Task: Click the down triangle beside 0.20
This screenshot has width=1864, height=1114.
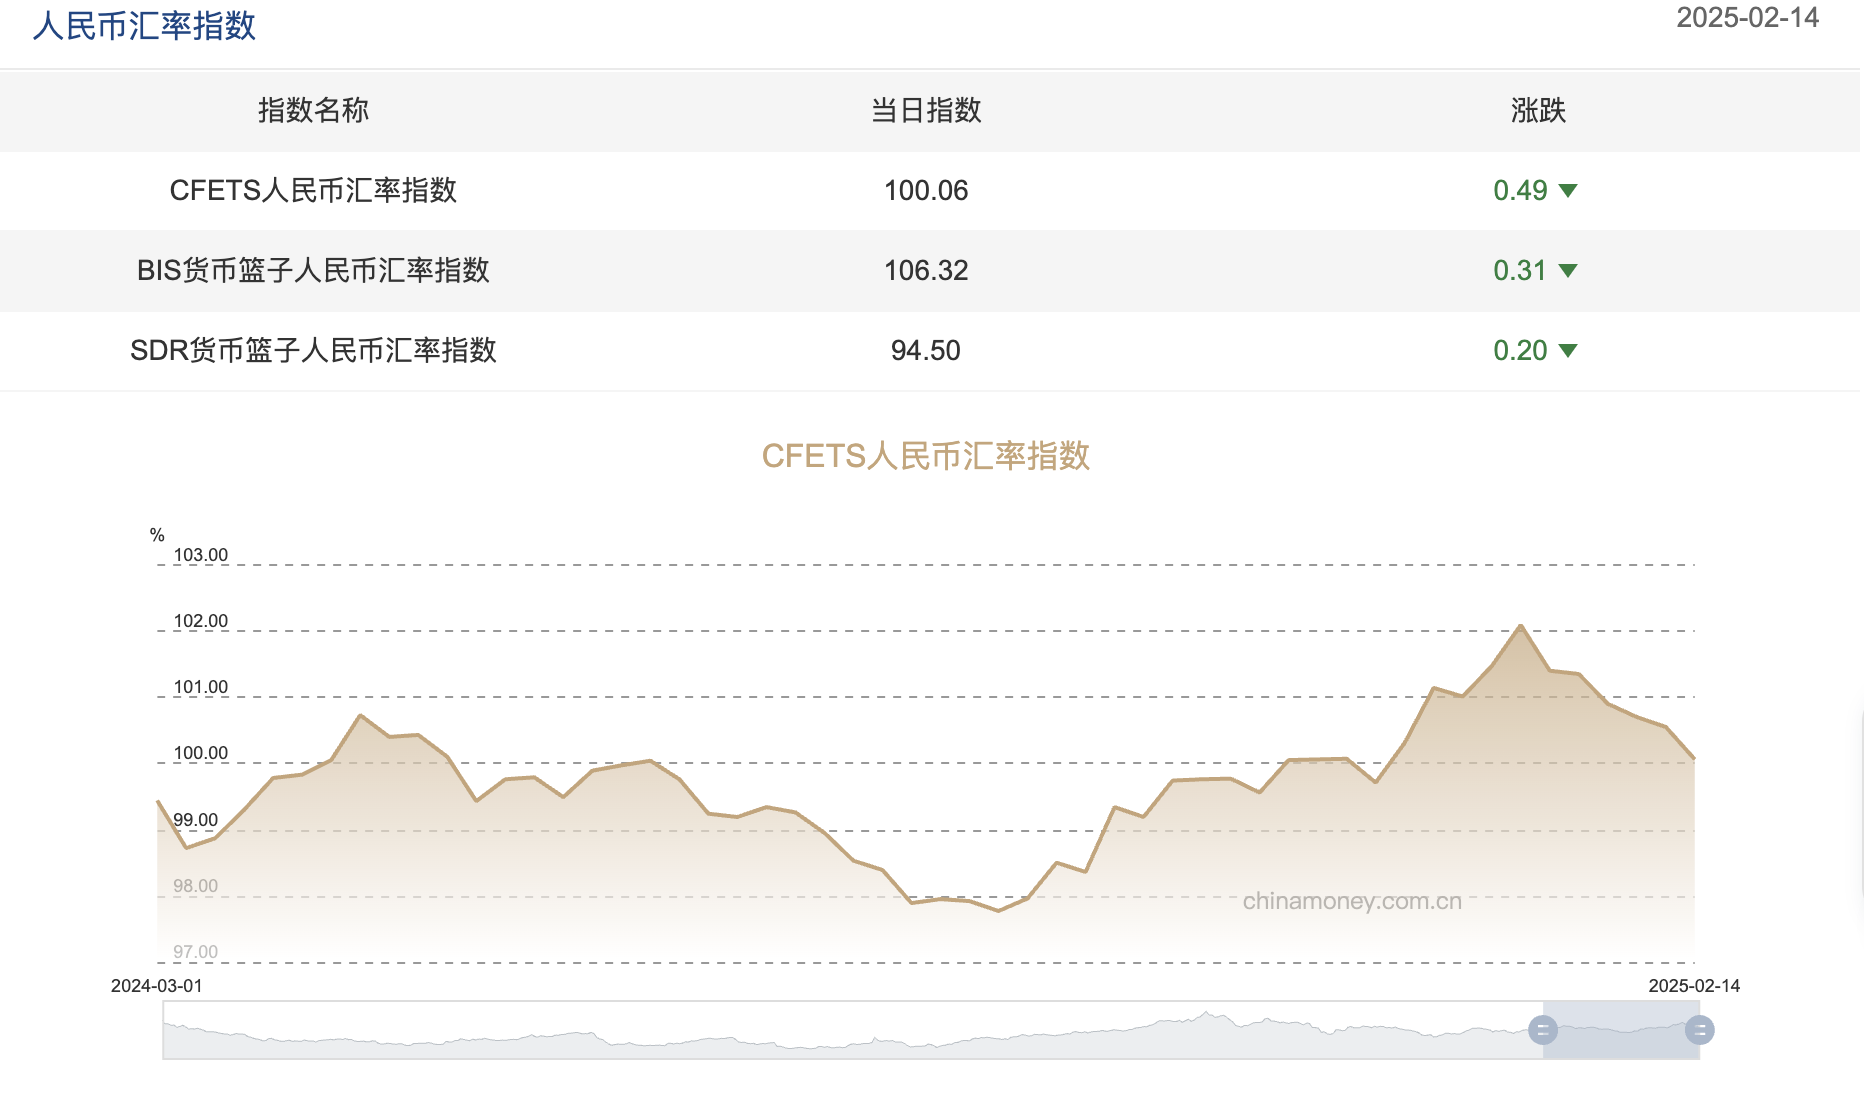Action: [x=1568, y=351]
